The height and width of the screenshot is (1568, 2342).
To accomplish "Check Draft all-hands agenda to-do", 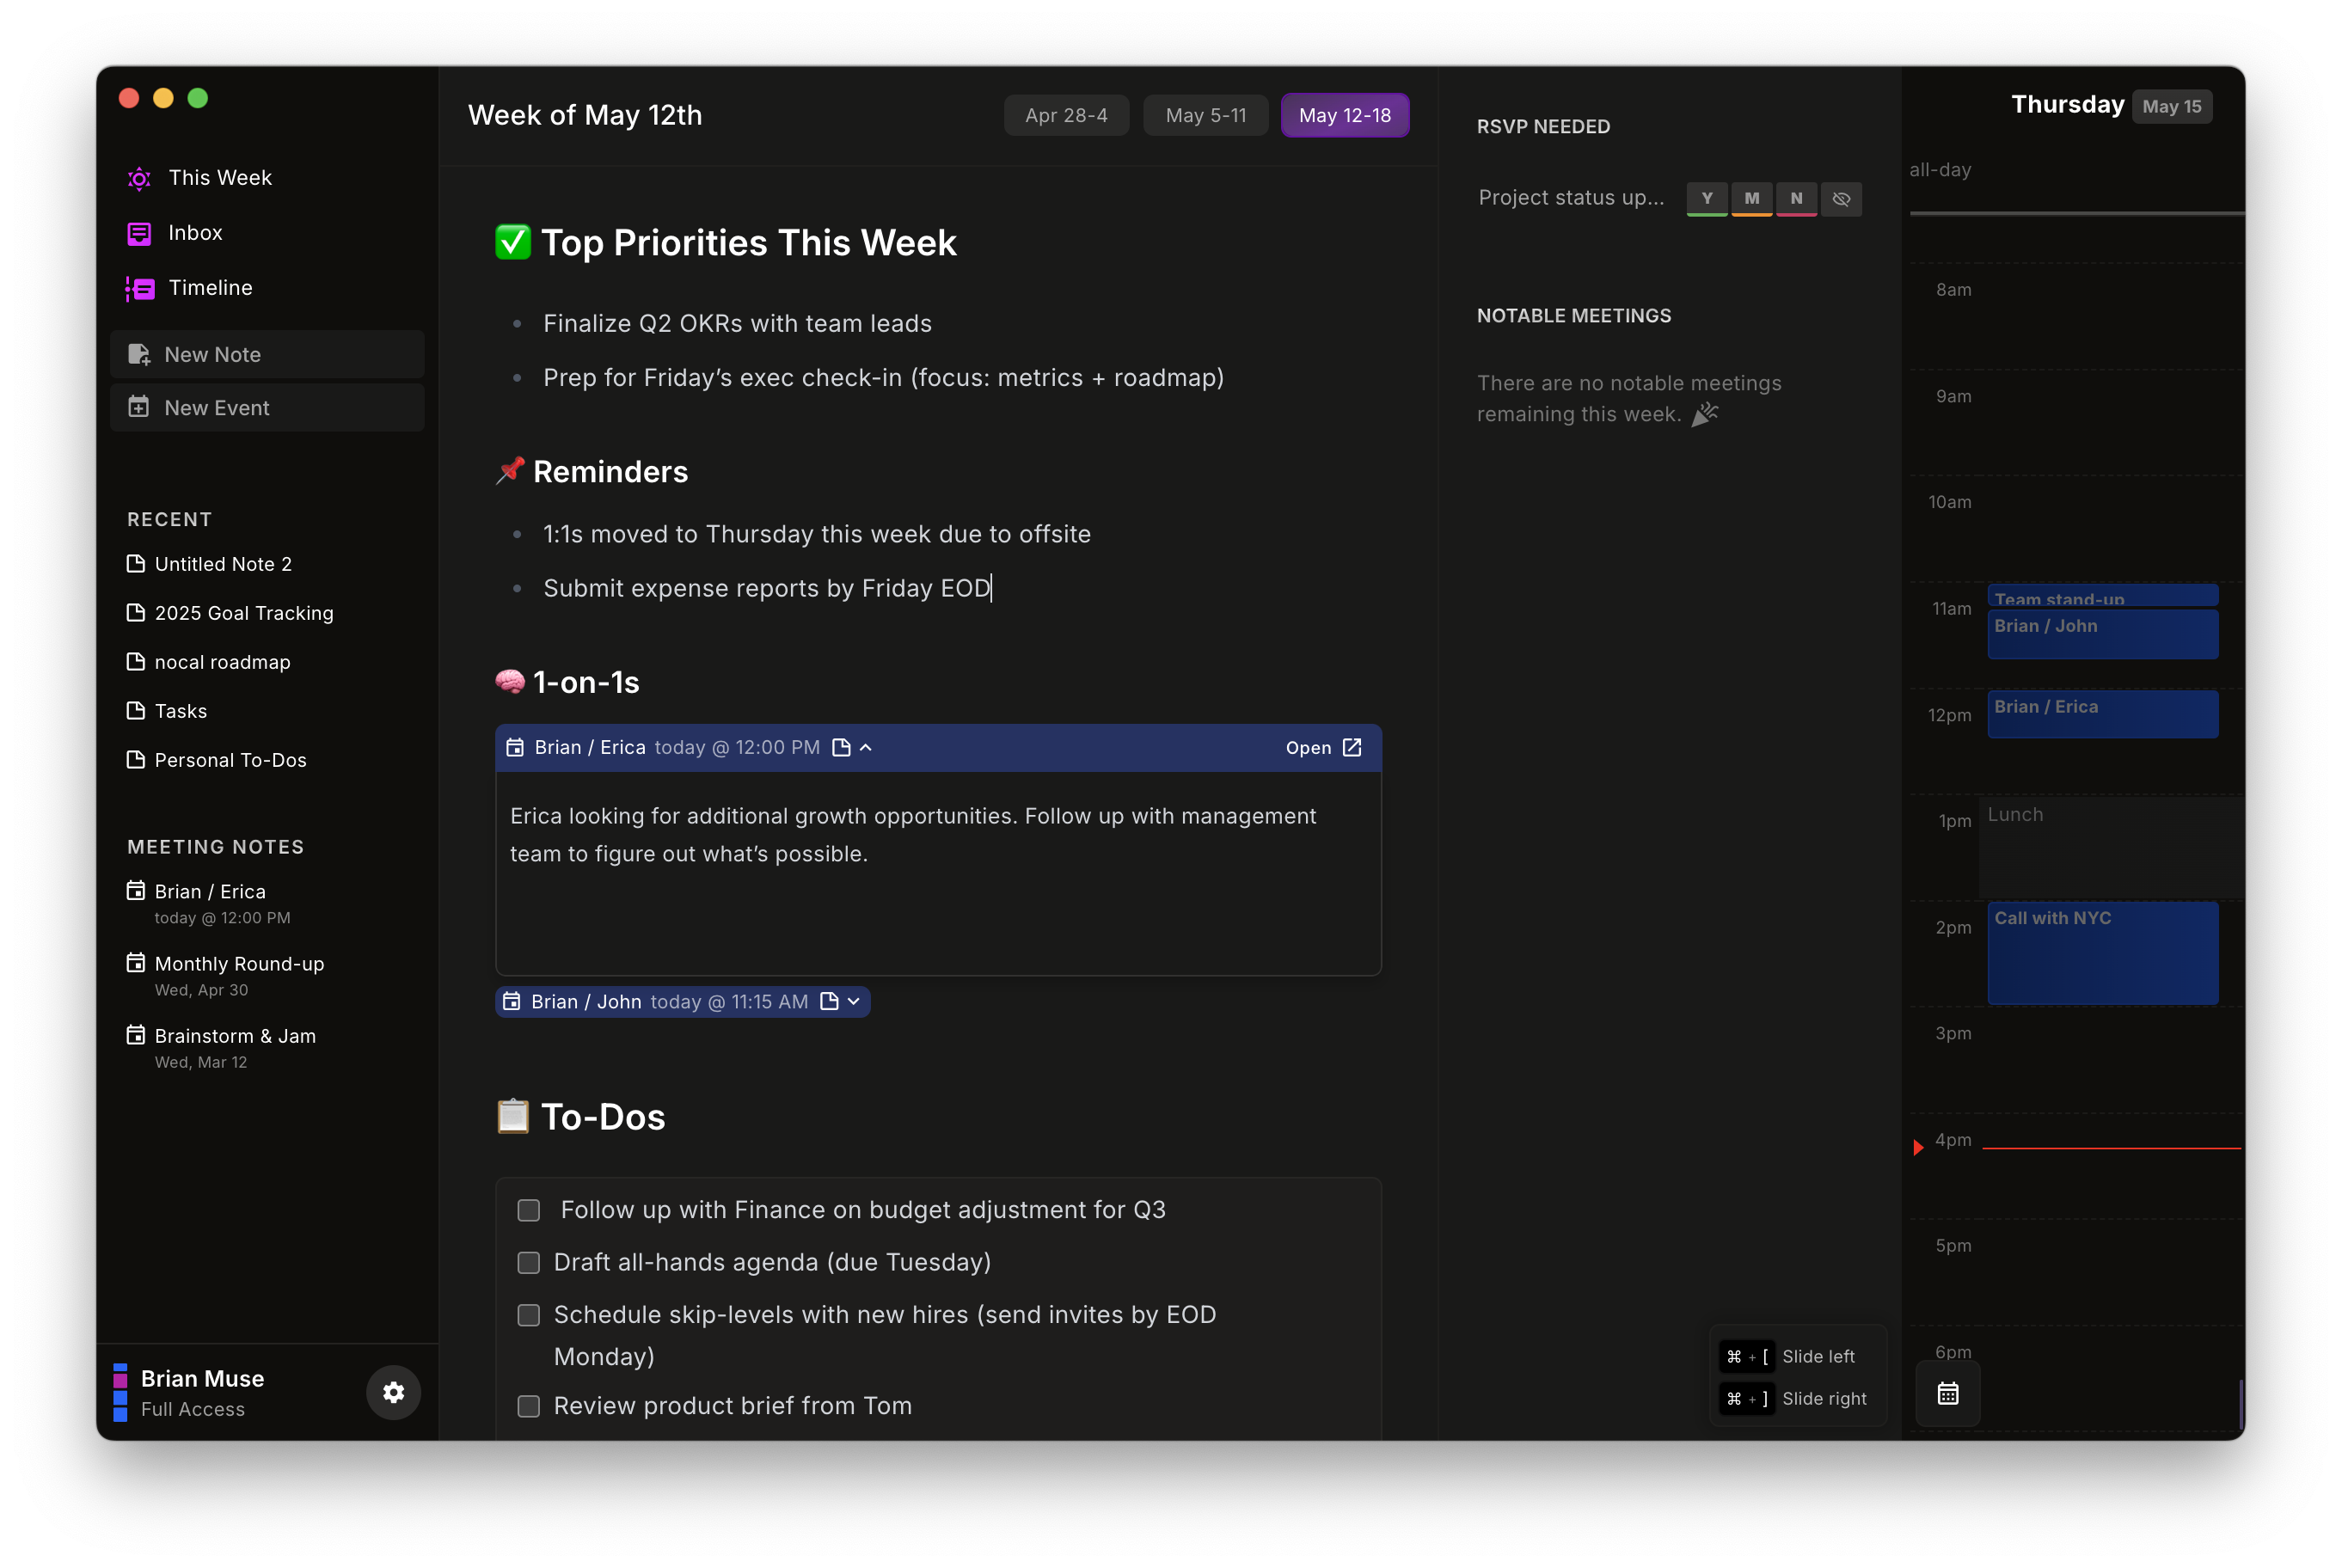I will (529, 1263).
